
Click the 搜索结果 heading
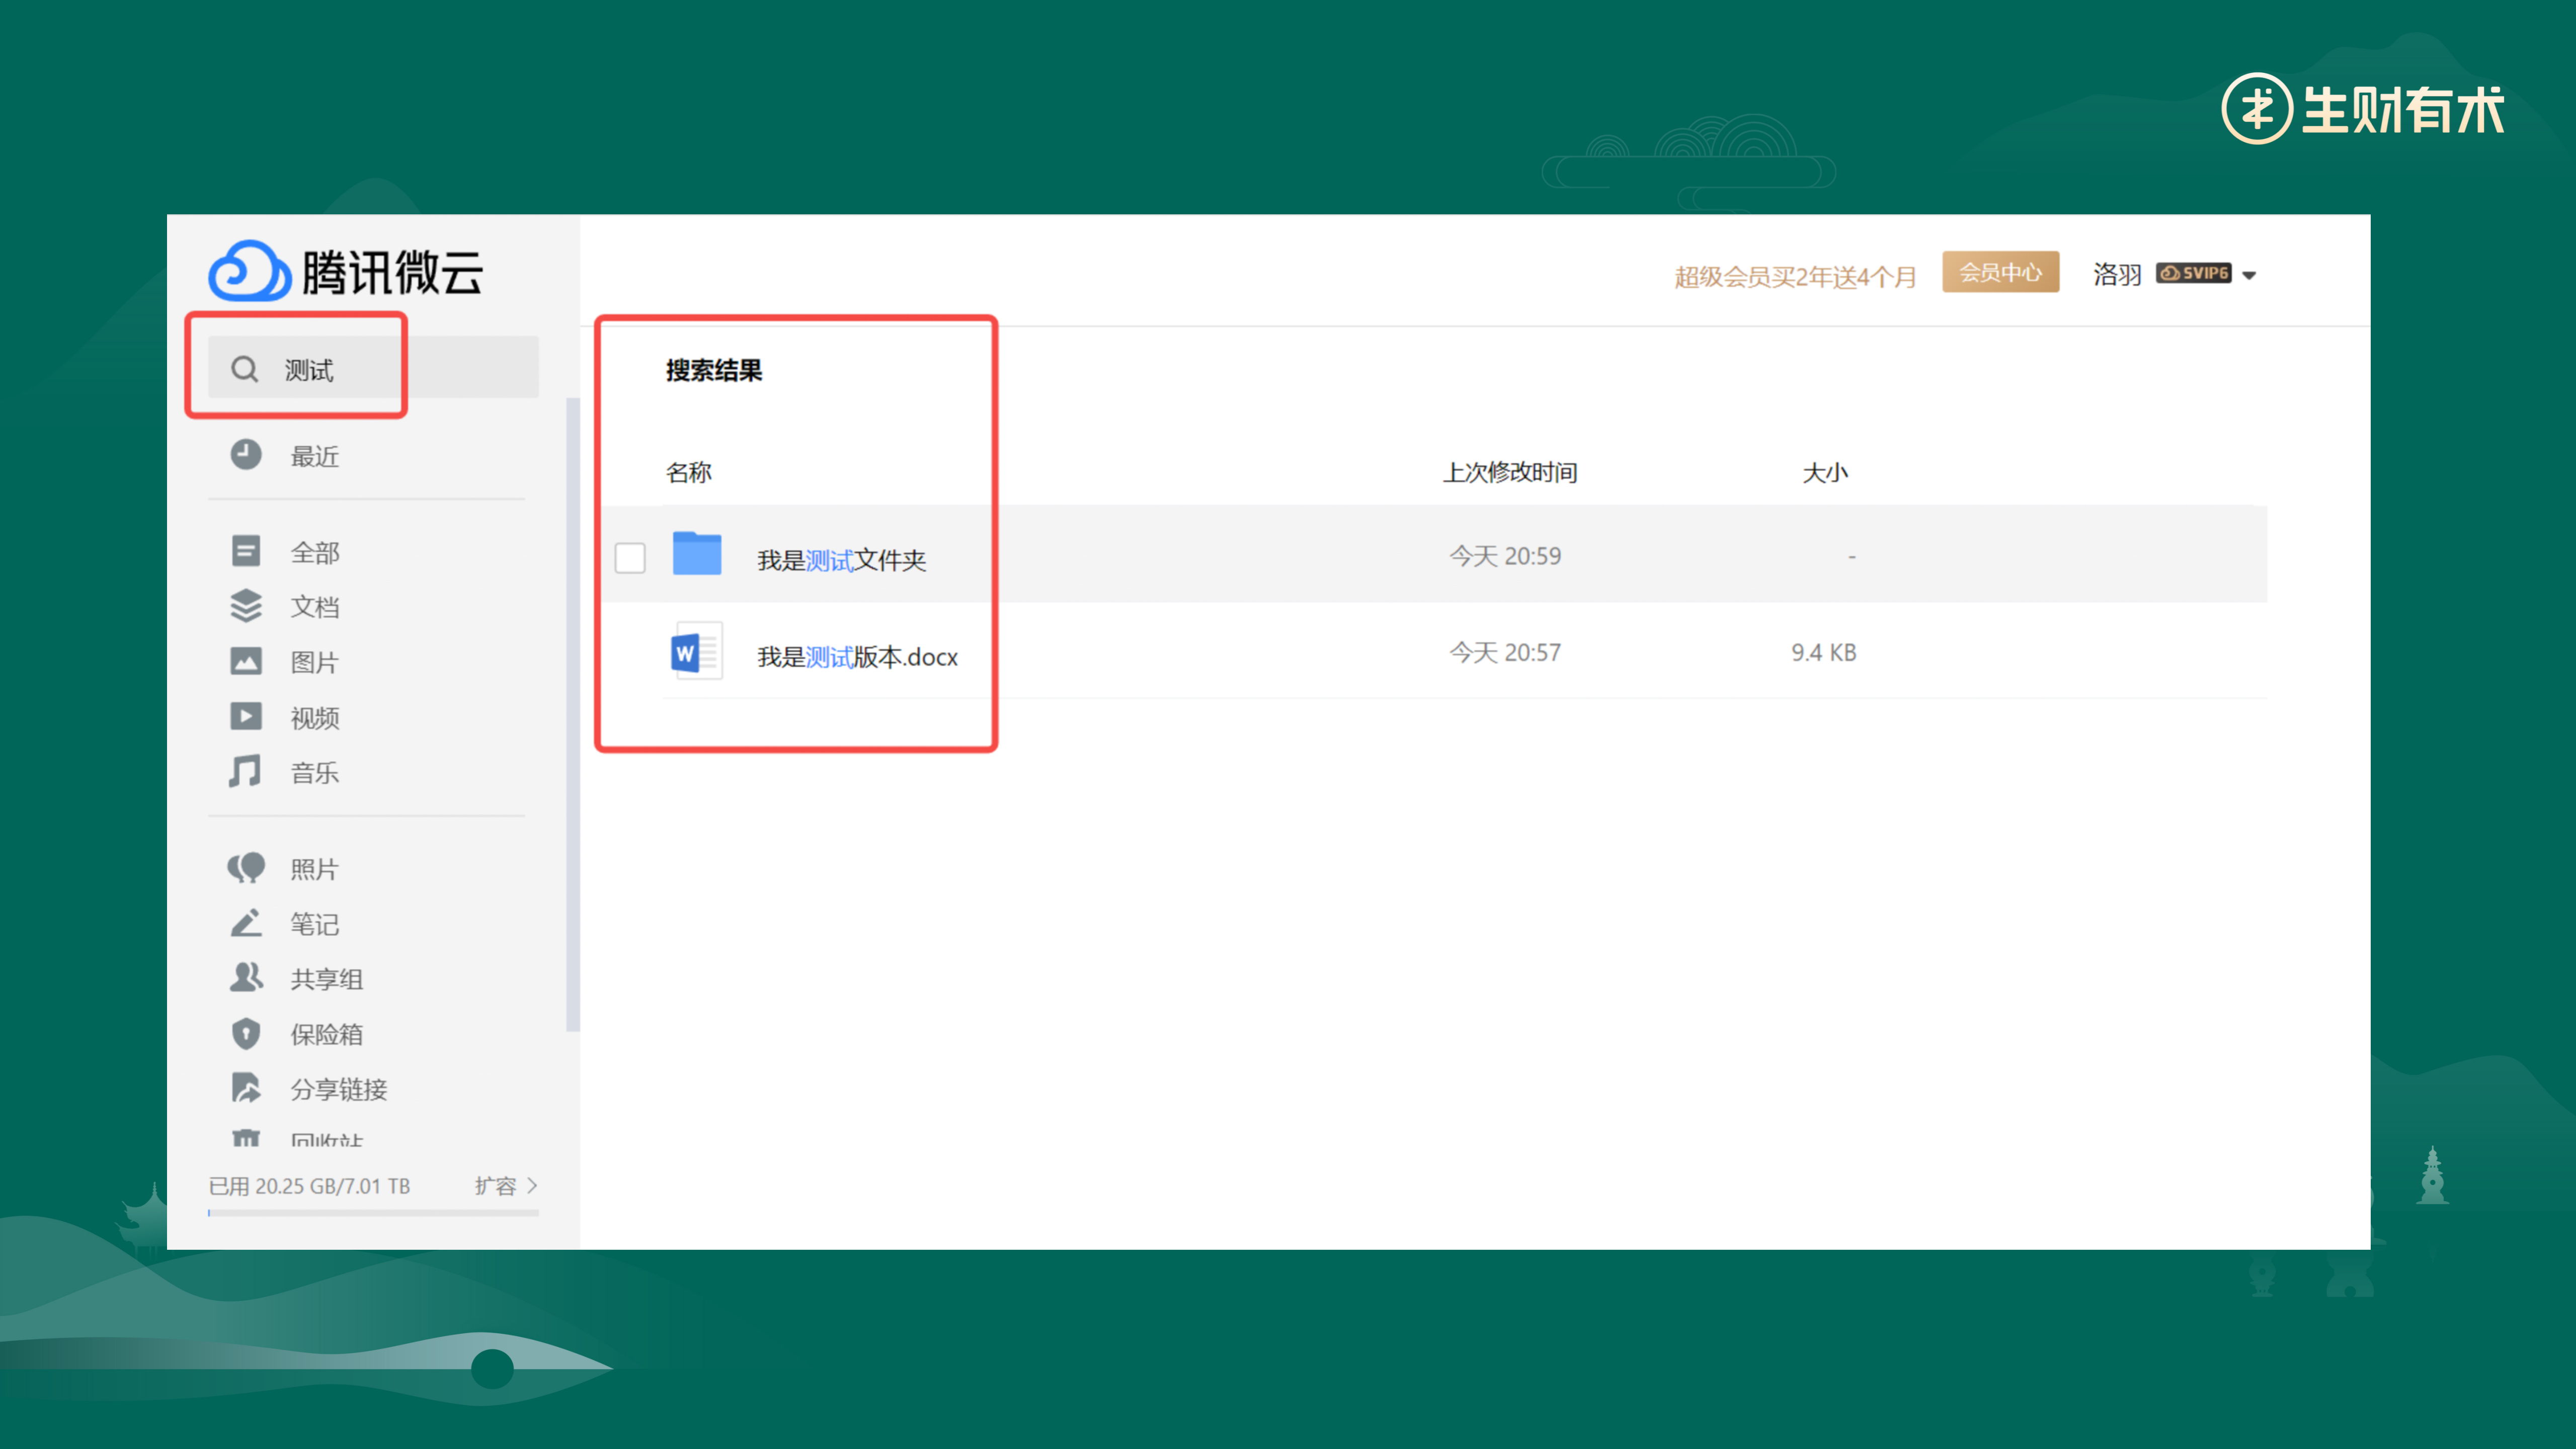(x=714, y=370)
